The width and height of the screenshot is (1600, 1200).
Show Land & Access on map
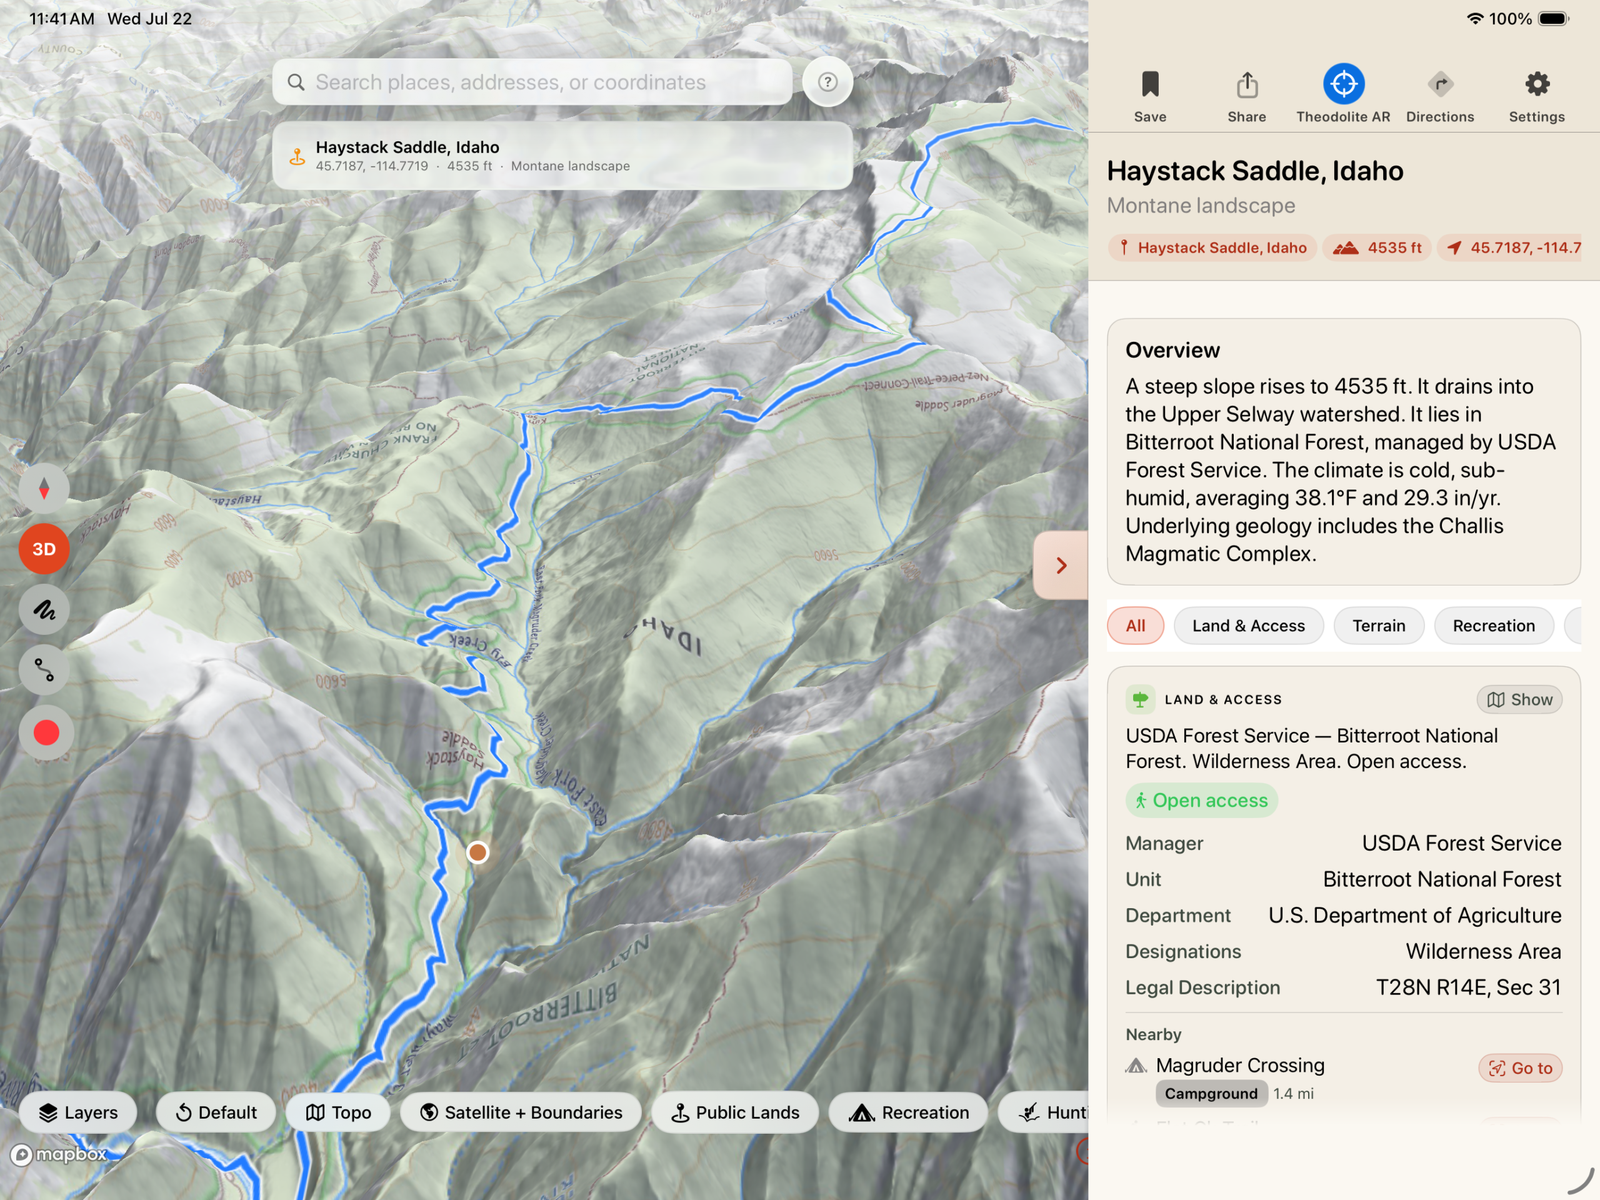1520,700
